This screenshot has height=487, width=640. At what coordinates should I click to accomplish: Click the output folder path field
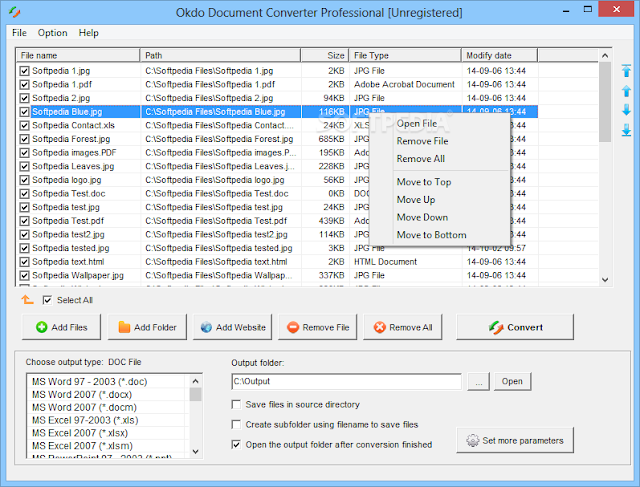347,381
